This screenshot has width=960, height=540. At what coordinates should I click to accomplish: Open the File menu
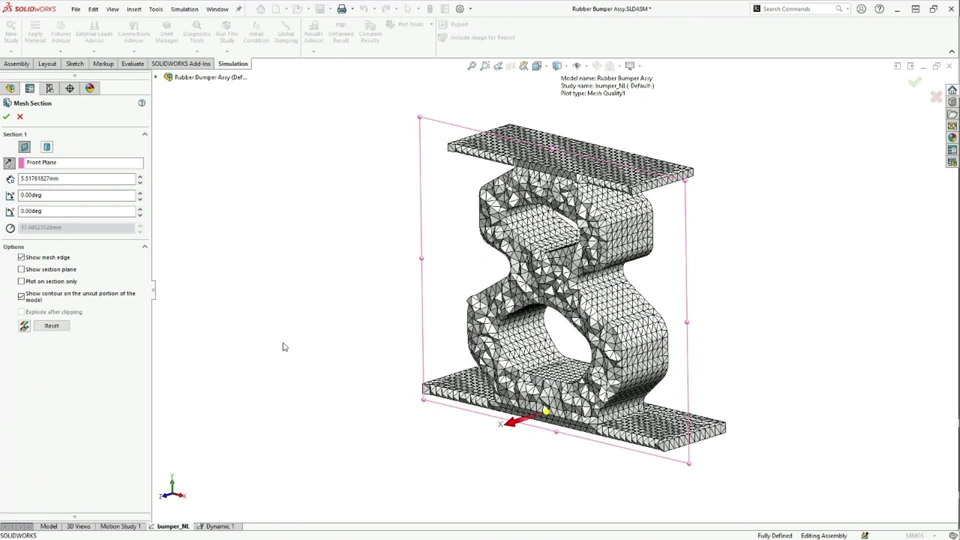[x=76, y=9]
